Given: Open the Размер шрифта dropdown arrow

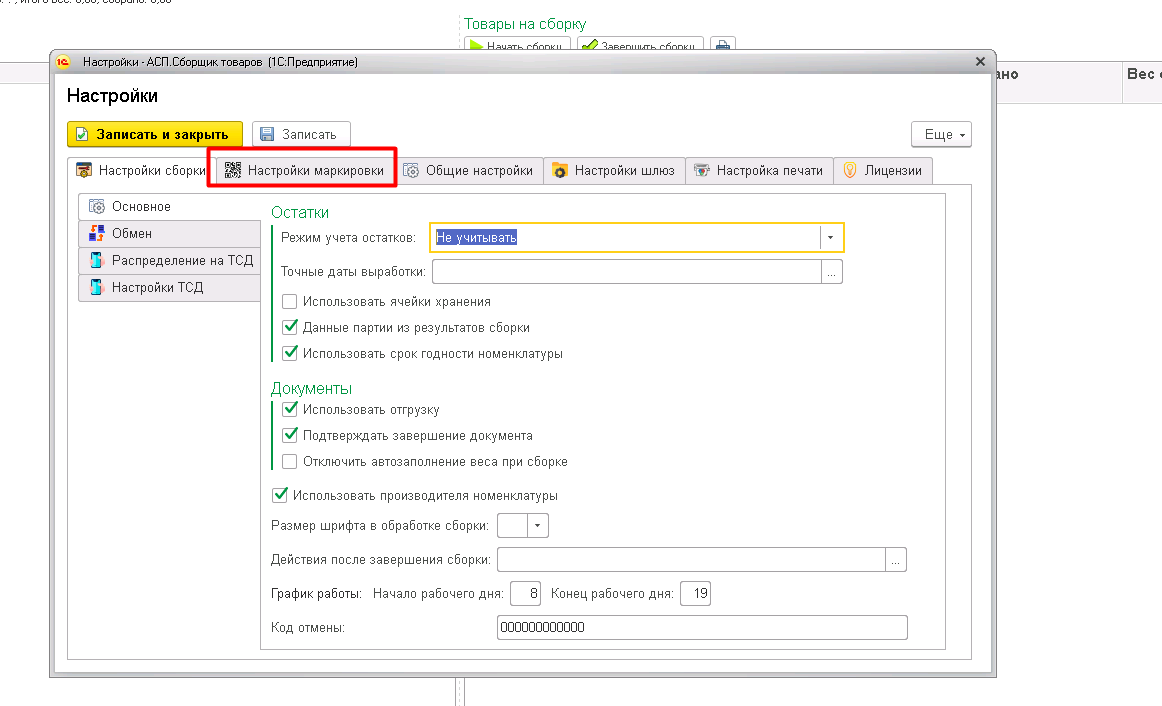Looking at the screenshot, I should 537,526.
